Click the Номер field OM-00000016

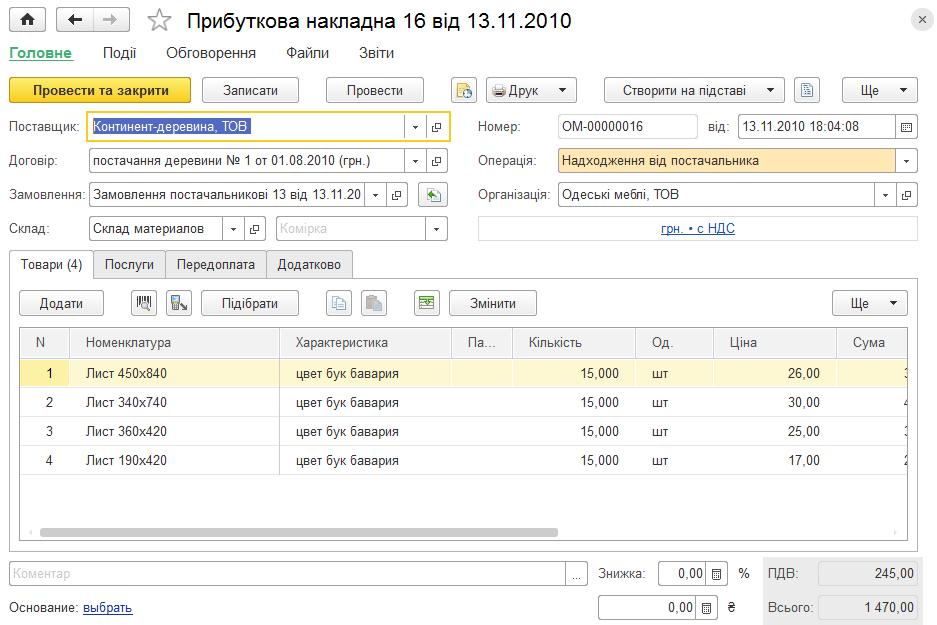tap(627, 127)
